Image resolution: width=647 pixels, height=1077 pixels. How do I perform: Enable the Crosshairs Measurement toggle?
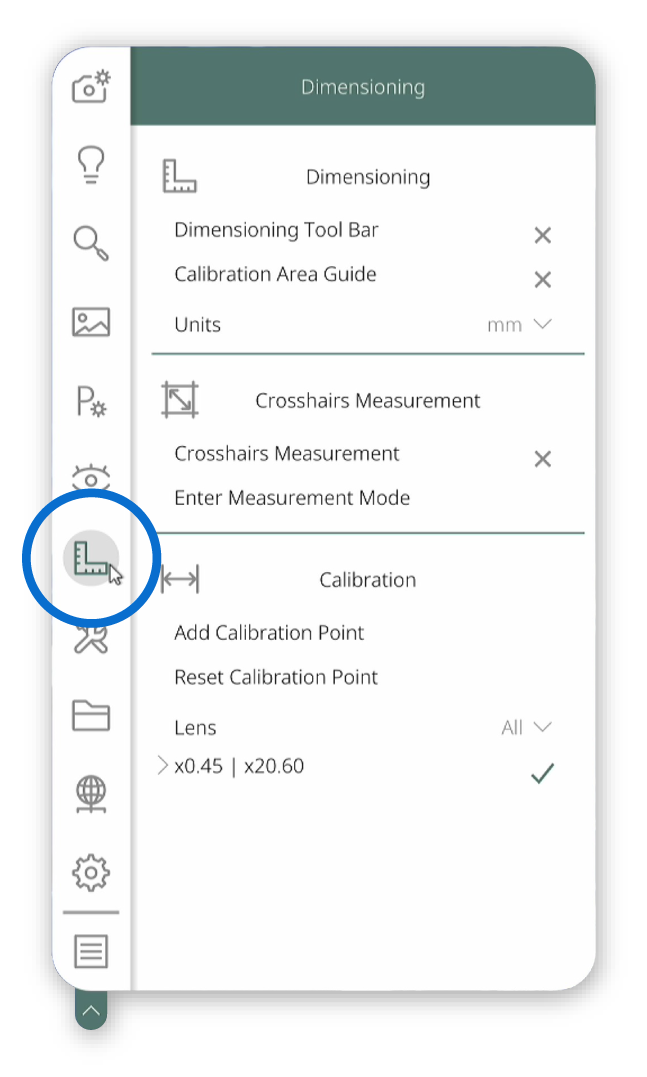pyautogui.click(x=543, y=459)
